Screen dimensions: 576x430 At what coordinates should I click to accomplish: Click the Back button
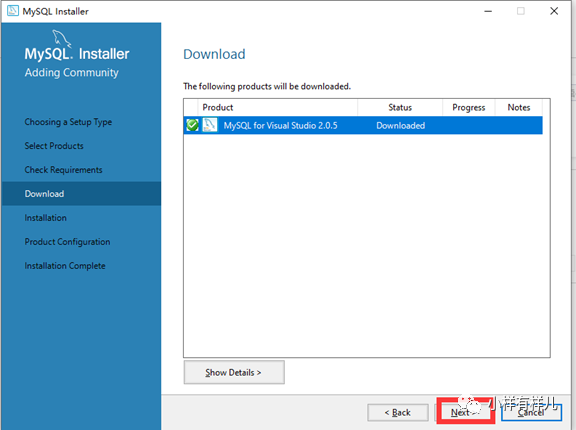pyautogui.click(x=398, y=413)
